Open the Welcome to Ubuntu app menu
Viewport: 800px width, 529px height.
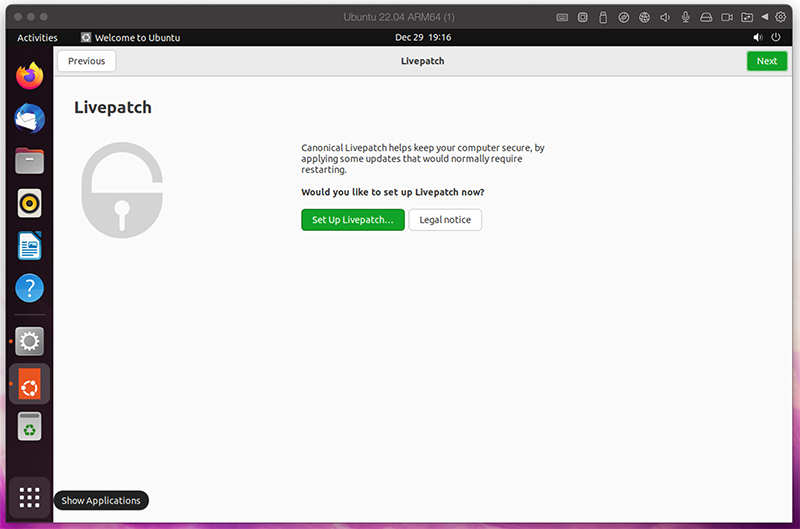[x=131, y=38]
